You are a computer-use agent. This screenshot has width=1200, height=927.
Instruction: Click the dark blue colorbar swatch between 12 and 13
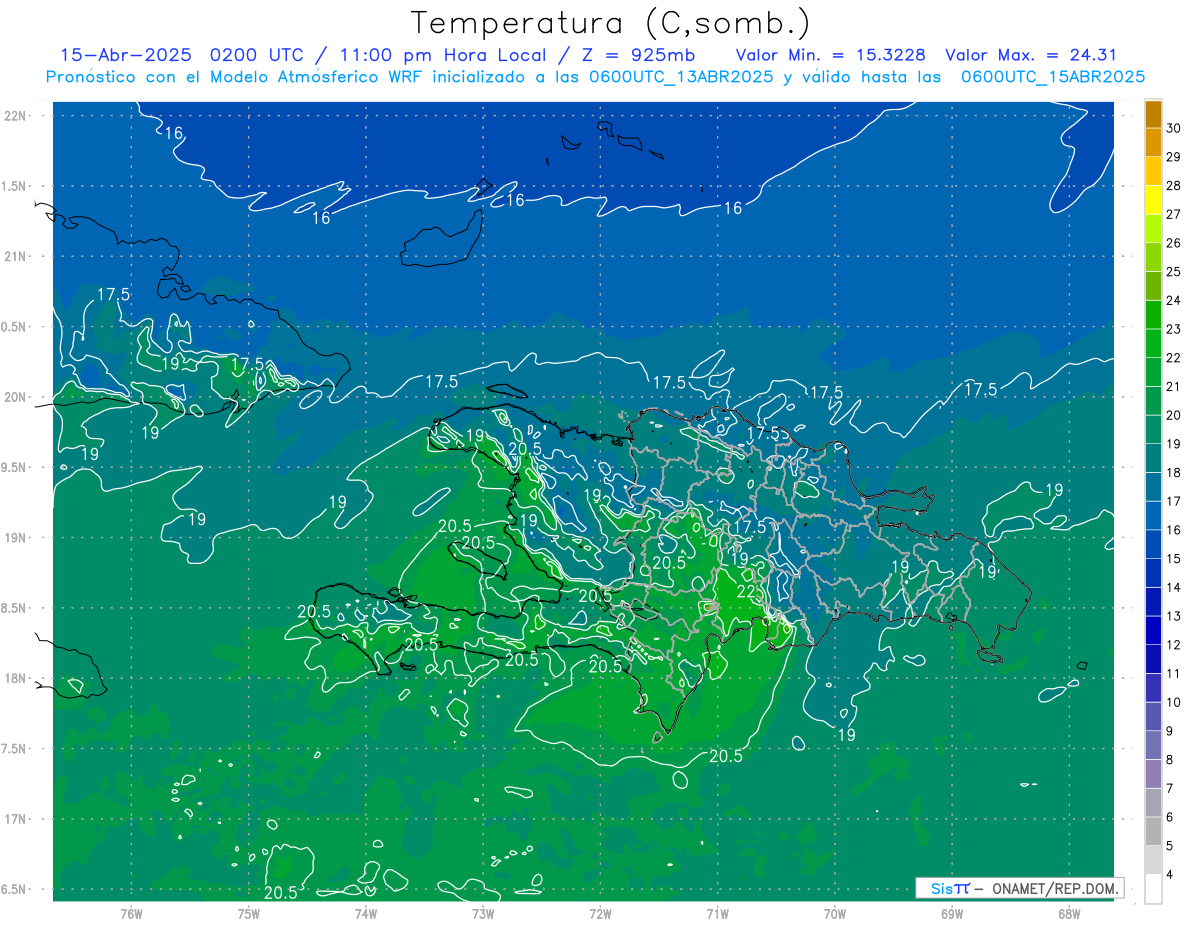point(1153,630)
